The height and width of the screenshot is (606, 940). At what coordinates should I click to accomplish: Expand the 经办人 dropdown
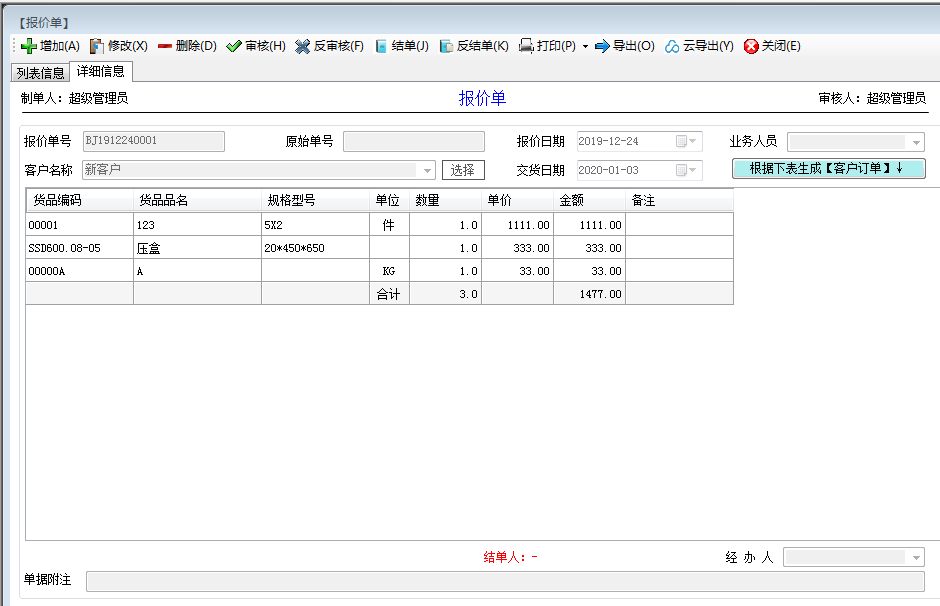915,557
